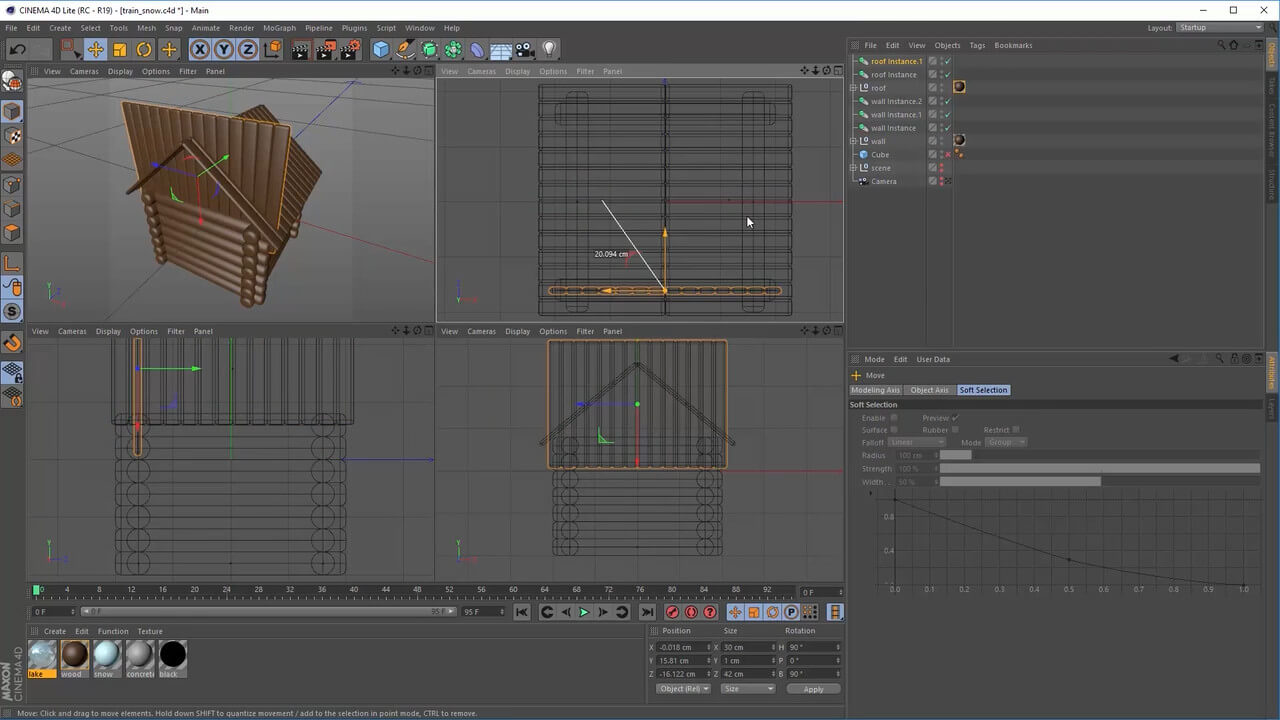Toggle the green checkmark on roof Instance
1280x720 pixels.
coord(947,75)
